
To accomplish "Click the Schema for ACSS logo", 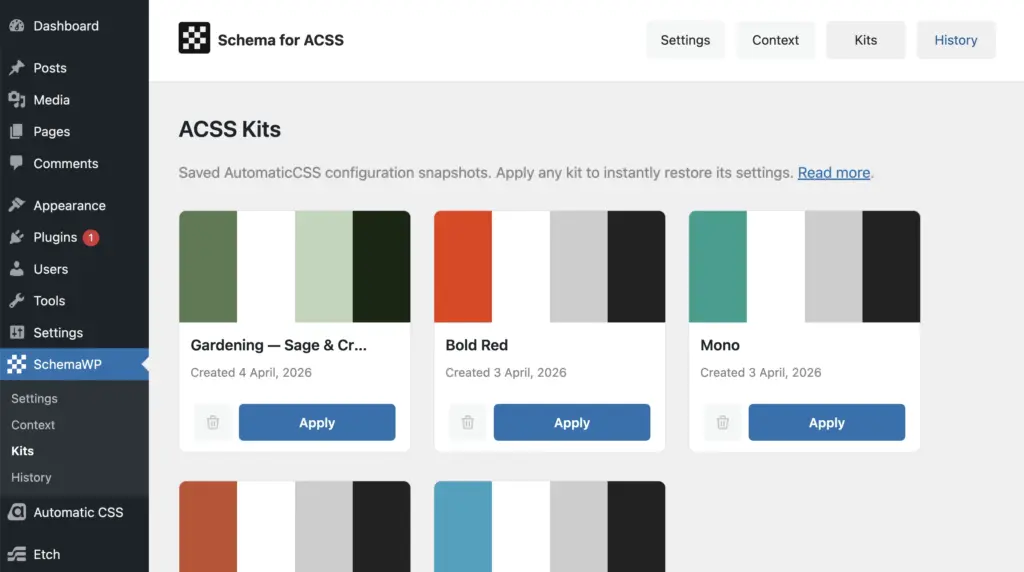I will click(194, 38).
